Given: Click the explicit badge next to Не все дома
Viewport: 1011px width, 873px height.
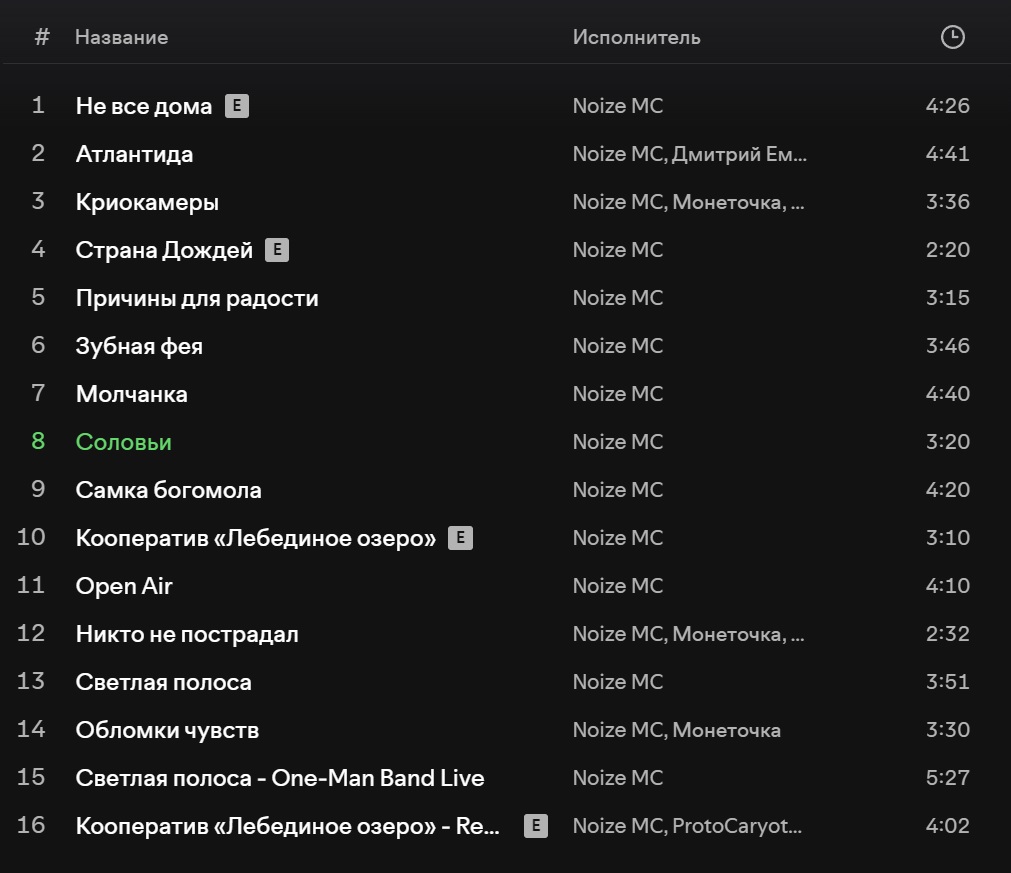Looking at the screenshot, I should click(237, 106).
